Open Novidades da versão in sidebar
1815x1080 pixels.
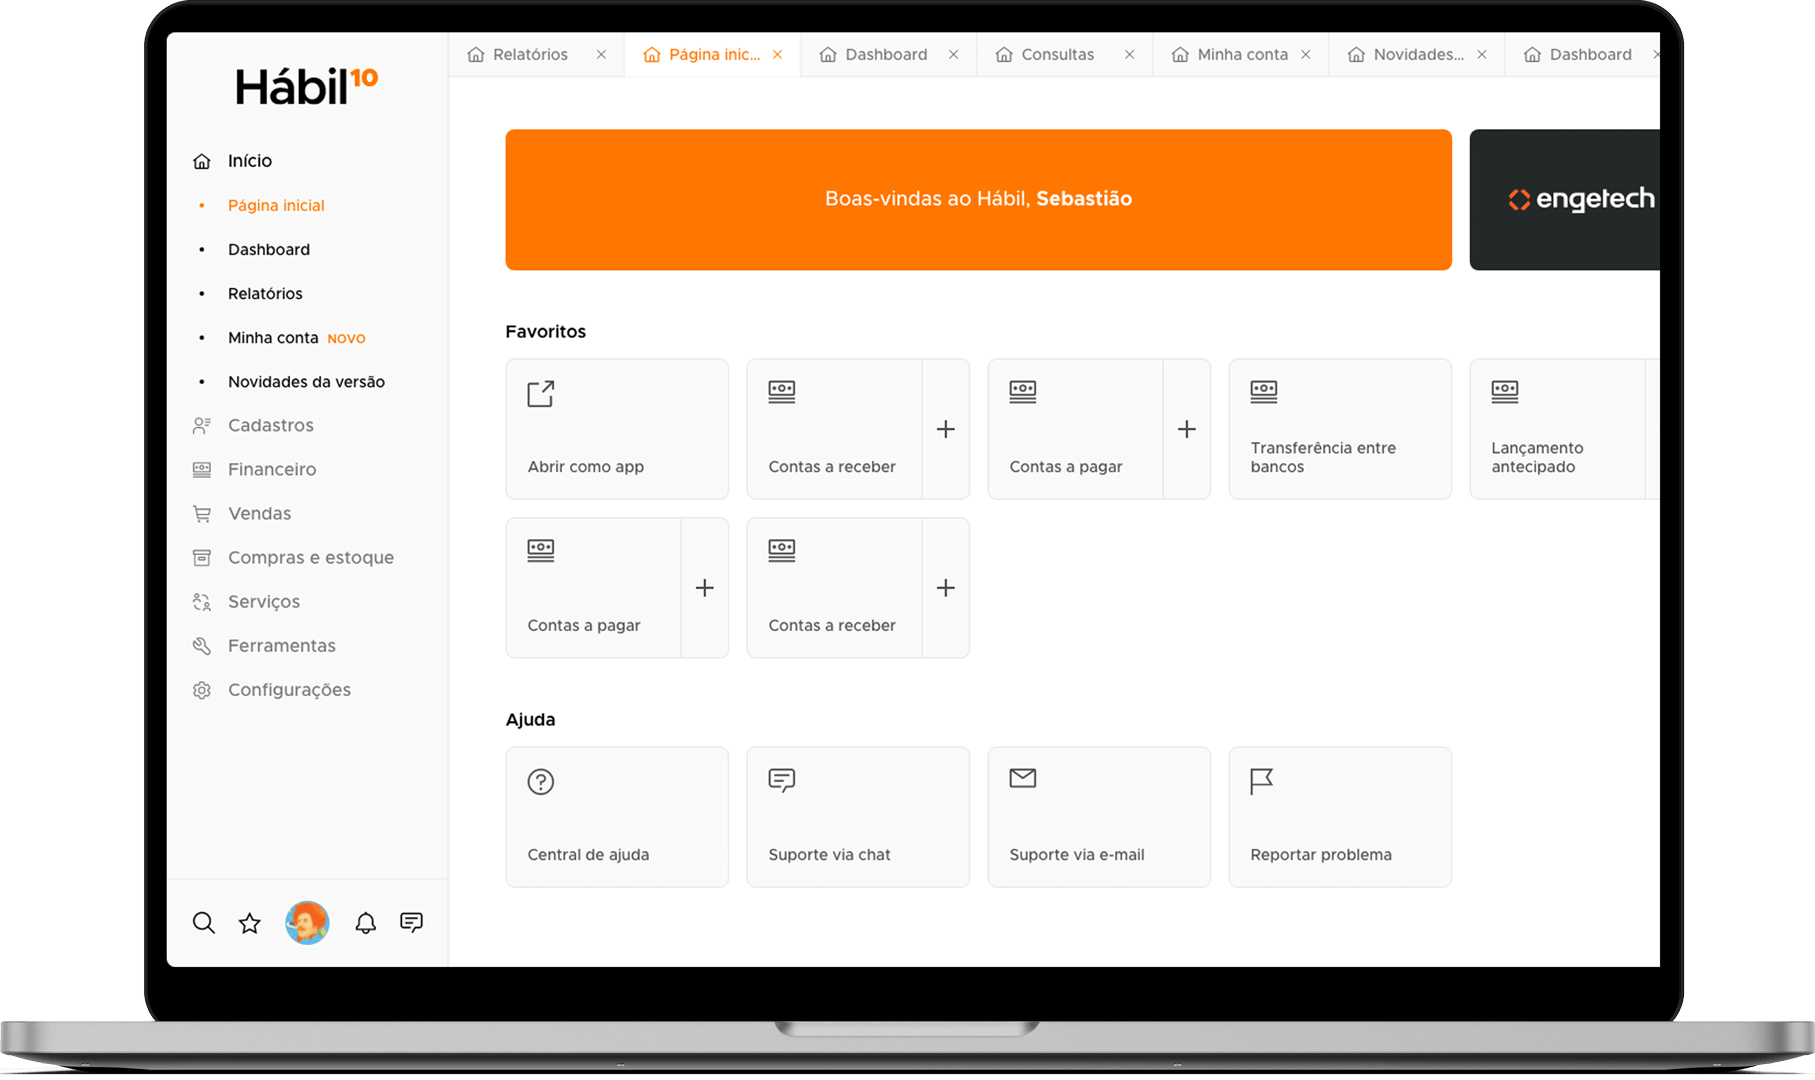pos(306,382)
